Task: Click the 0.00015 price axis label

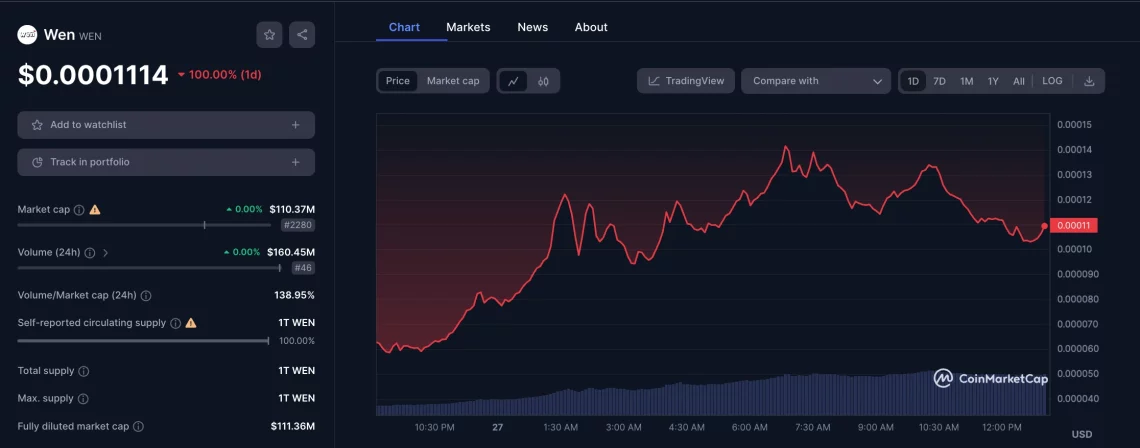Action: point(1074,125)
